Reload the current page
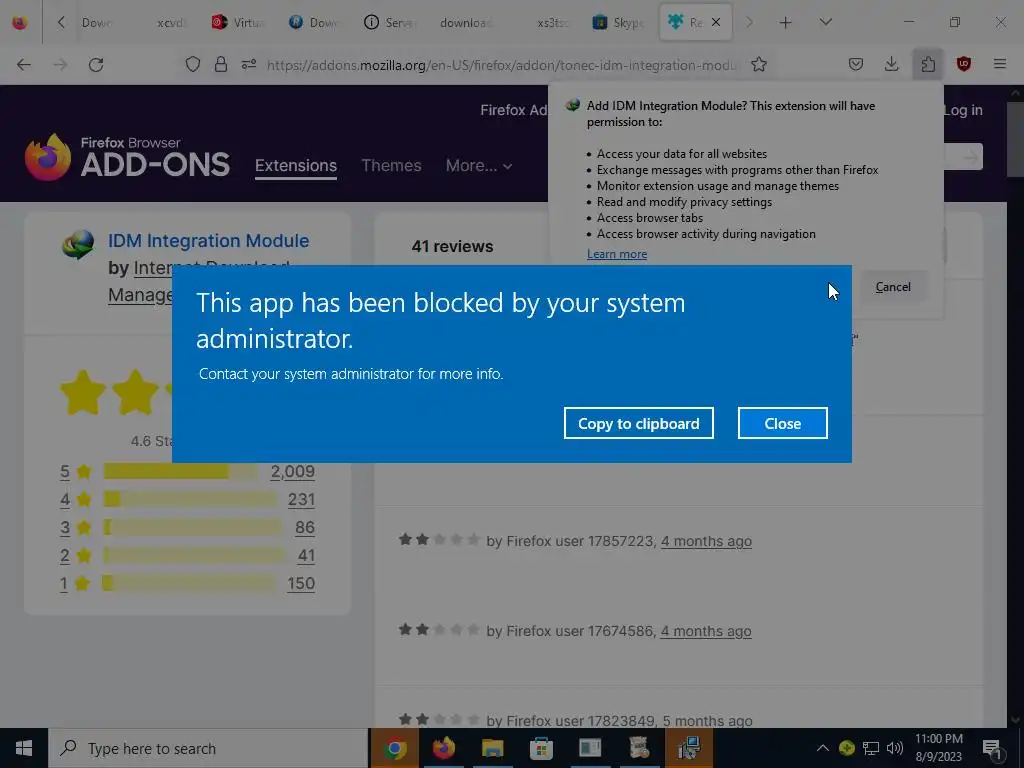The width and height of the screenshot is (1024, 768). click(x=96, y=65)
